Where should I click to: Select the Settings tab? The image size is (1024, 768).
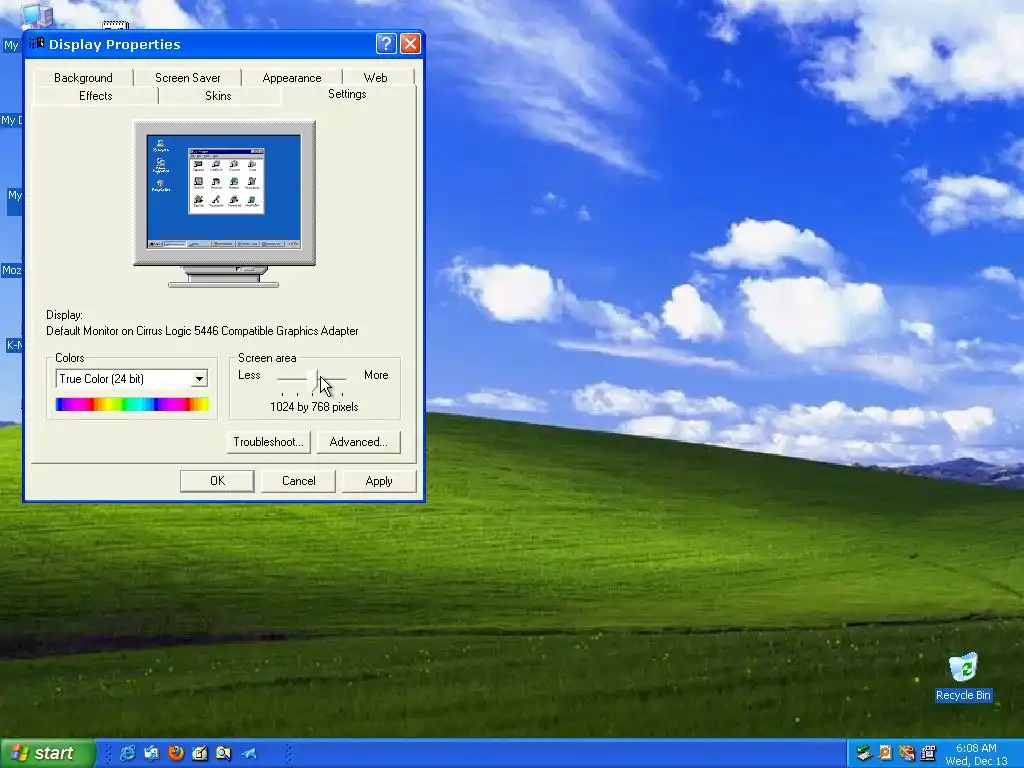tap(347, 94)
